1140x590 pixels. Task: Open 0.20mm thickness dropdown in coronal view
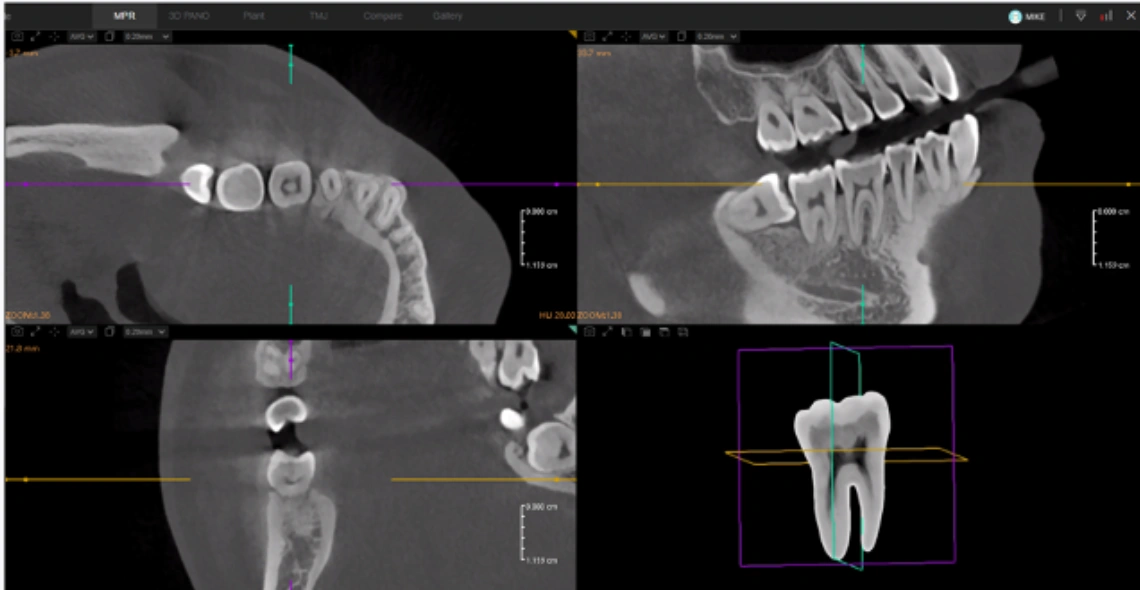click(x=145, y=331)
